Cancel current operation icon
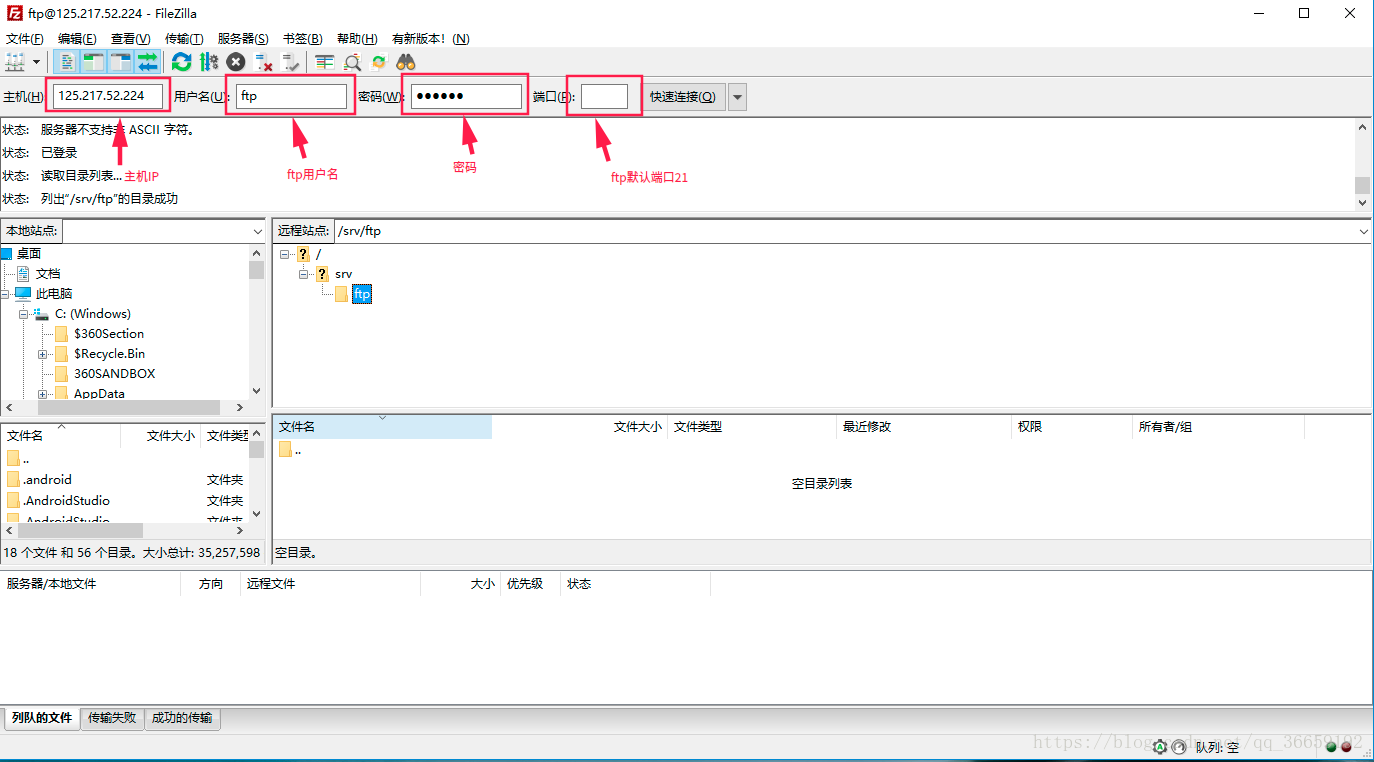The height and width of the screenshot is (762, 1374). pyautogui.click(x=236, y=62)
